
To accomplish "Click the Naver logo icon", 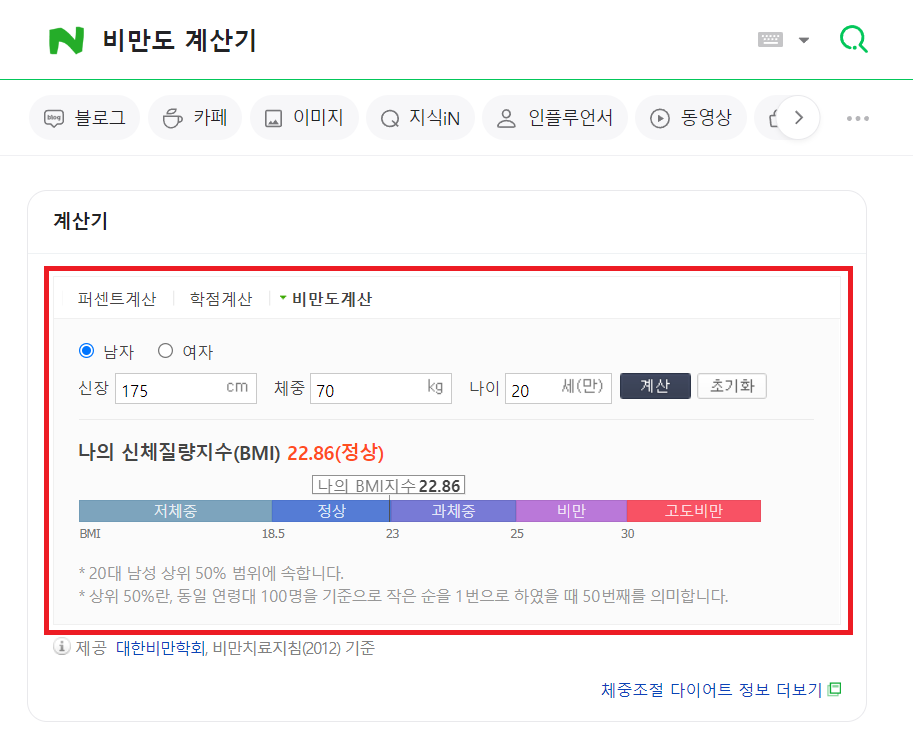I will (66, 40).
